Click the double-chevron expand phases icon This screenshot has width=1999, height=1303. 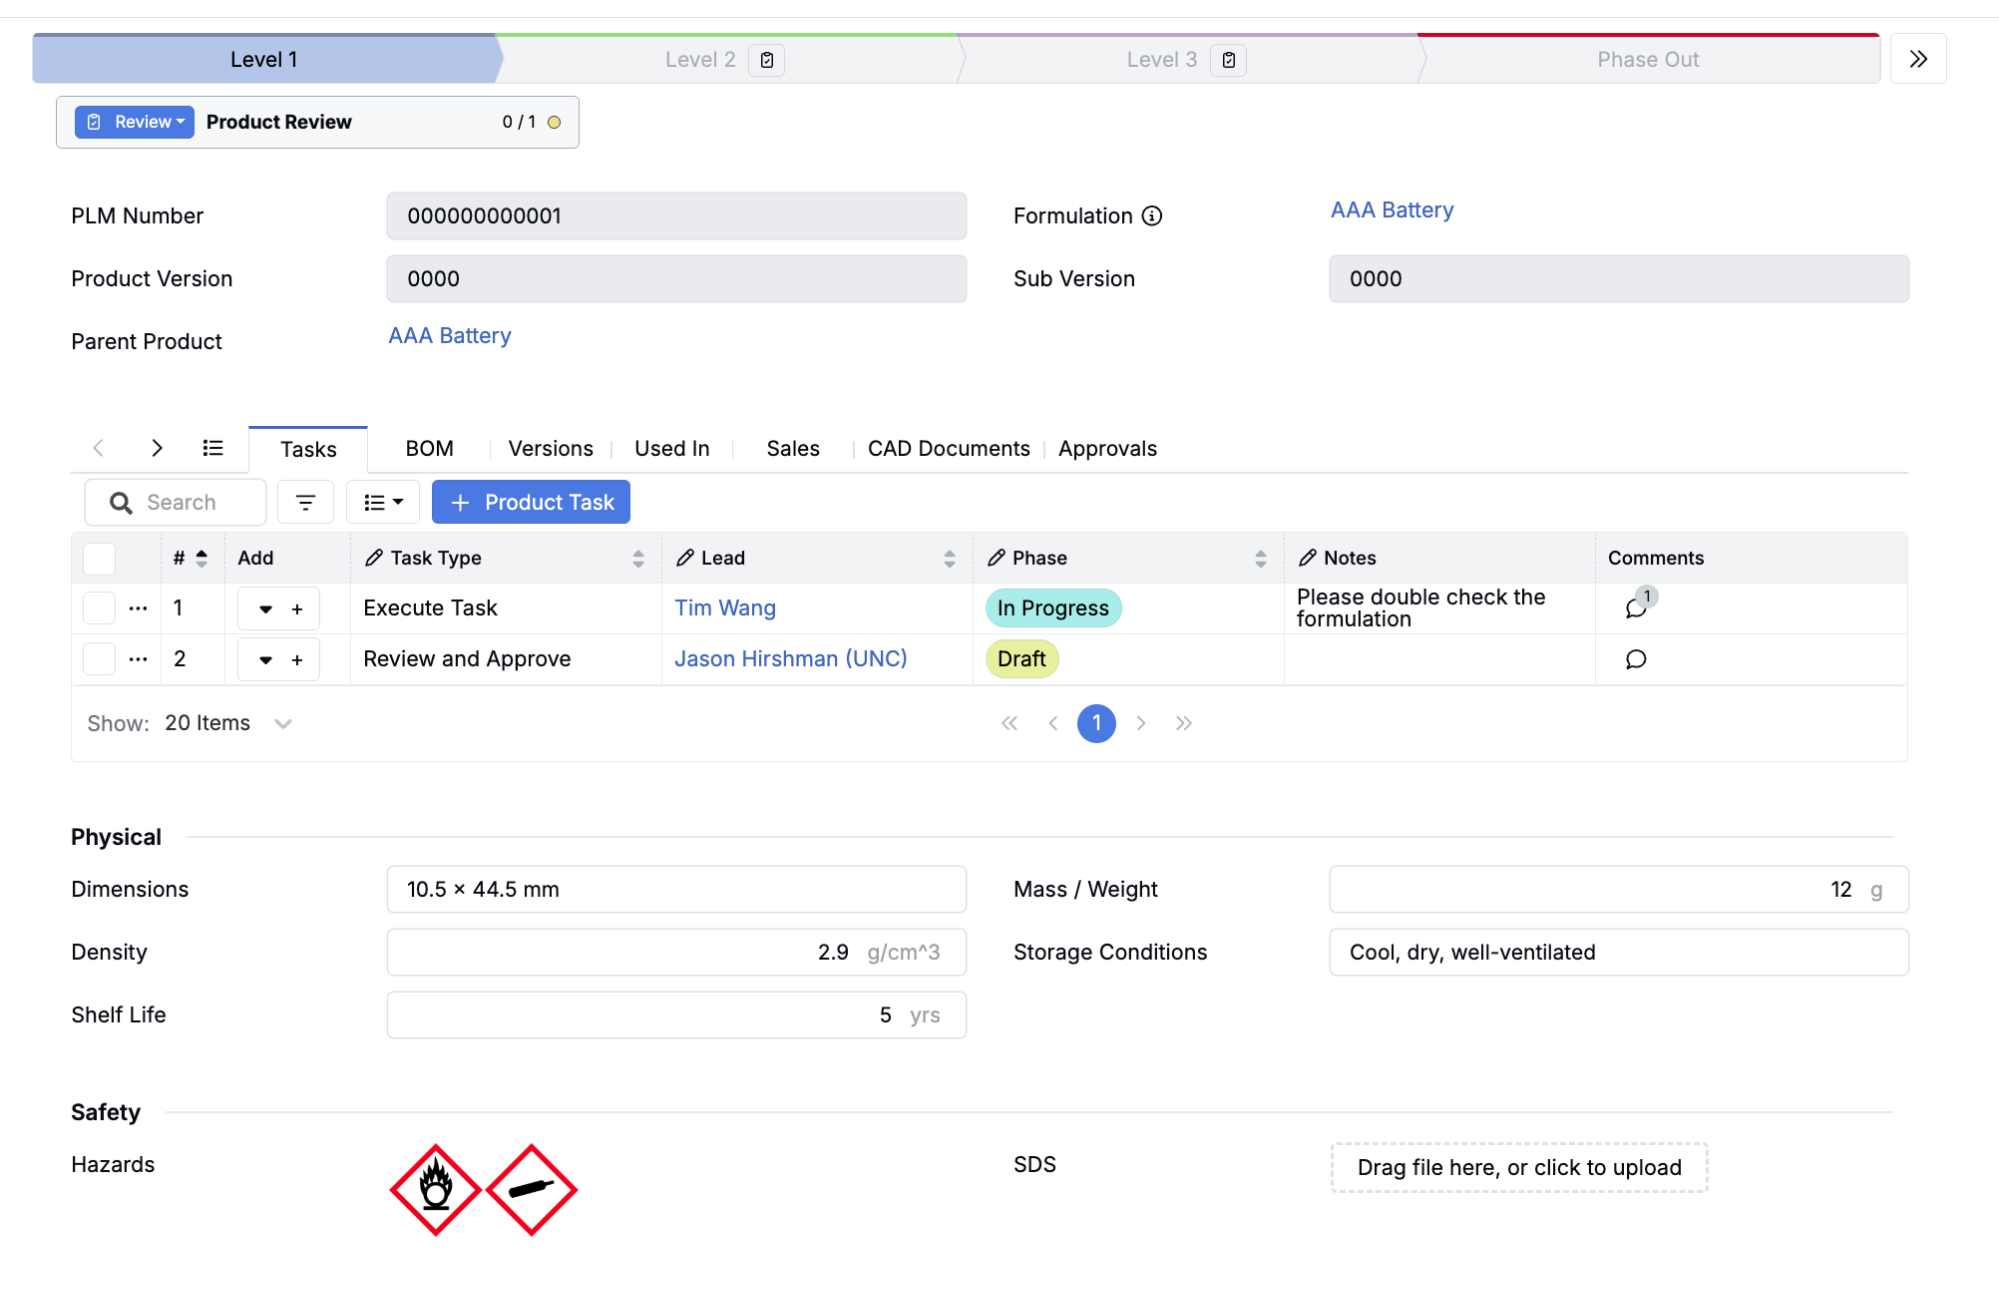(1917, 59)
